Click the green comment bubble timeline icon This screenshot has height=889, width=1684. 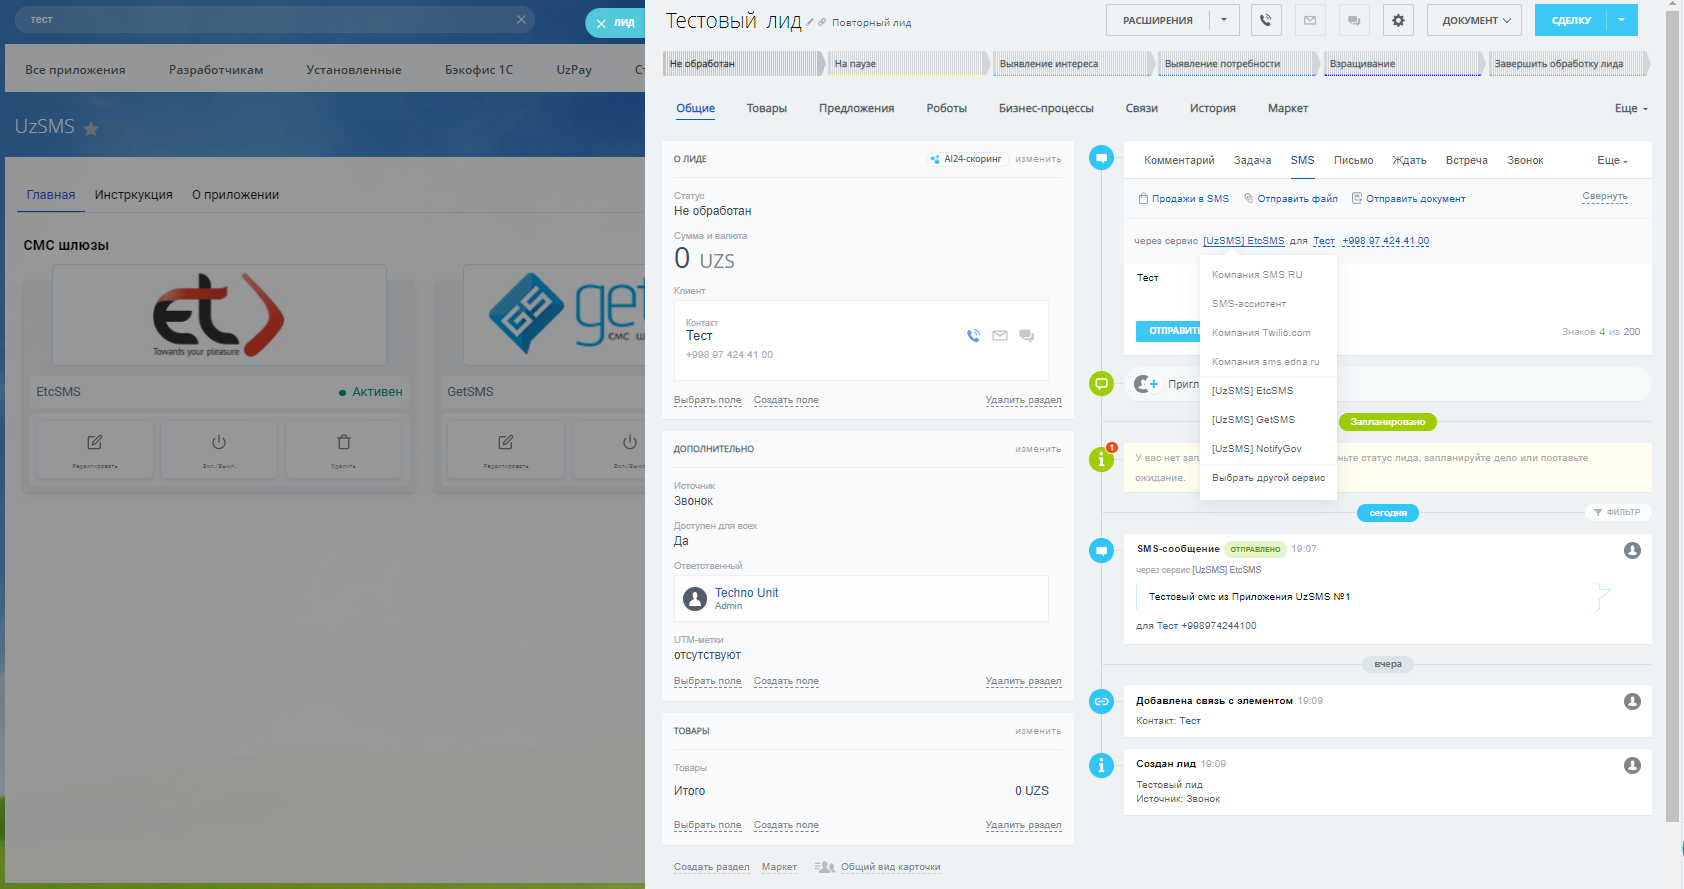[1101, 383]
